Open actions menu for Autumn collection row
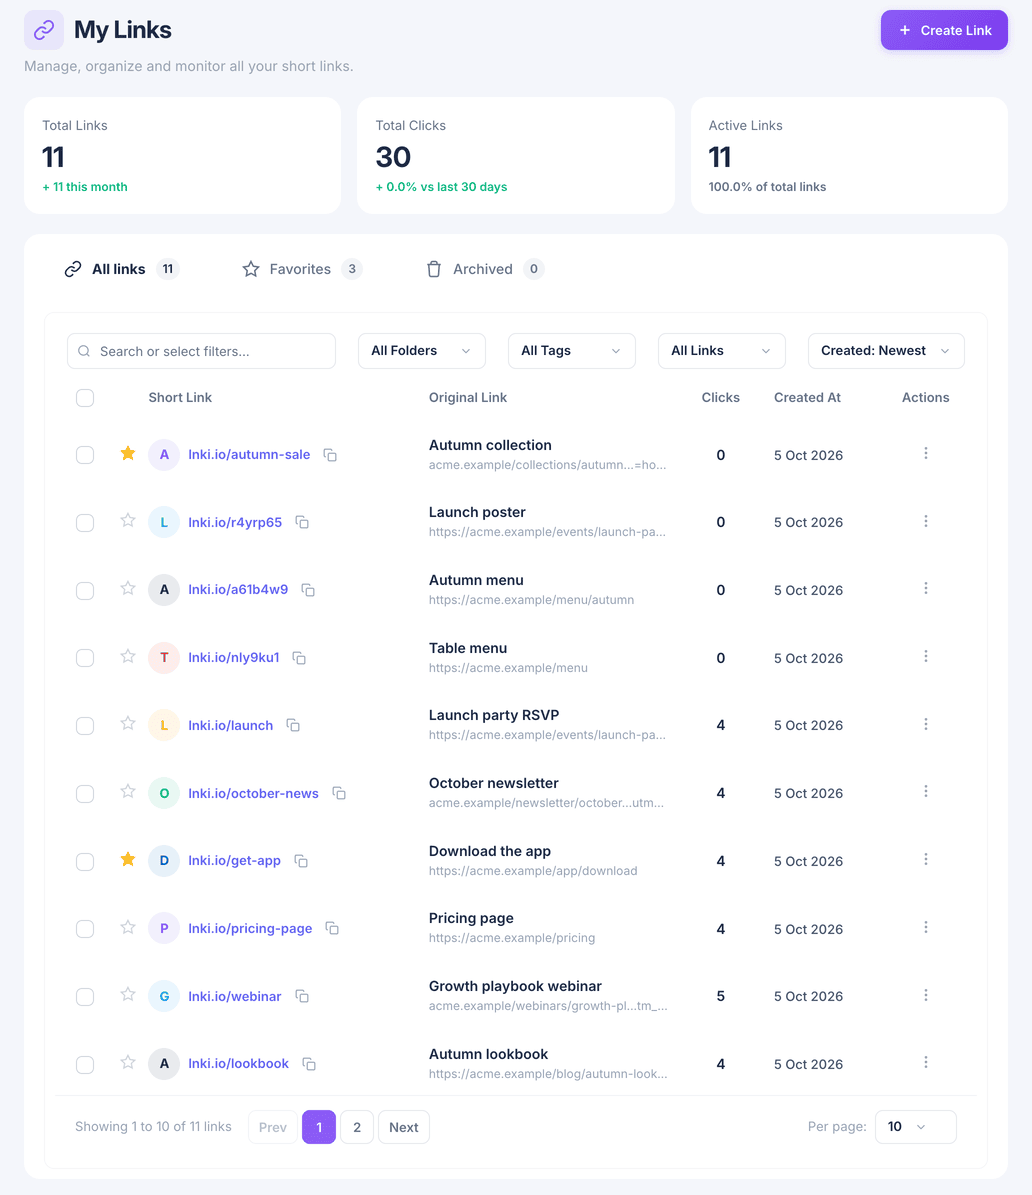The width and height of the screenshot is (1032, 1195). tap(925, 453)
